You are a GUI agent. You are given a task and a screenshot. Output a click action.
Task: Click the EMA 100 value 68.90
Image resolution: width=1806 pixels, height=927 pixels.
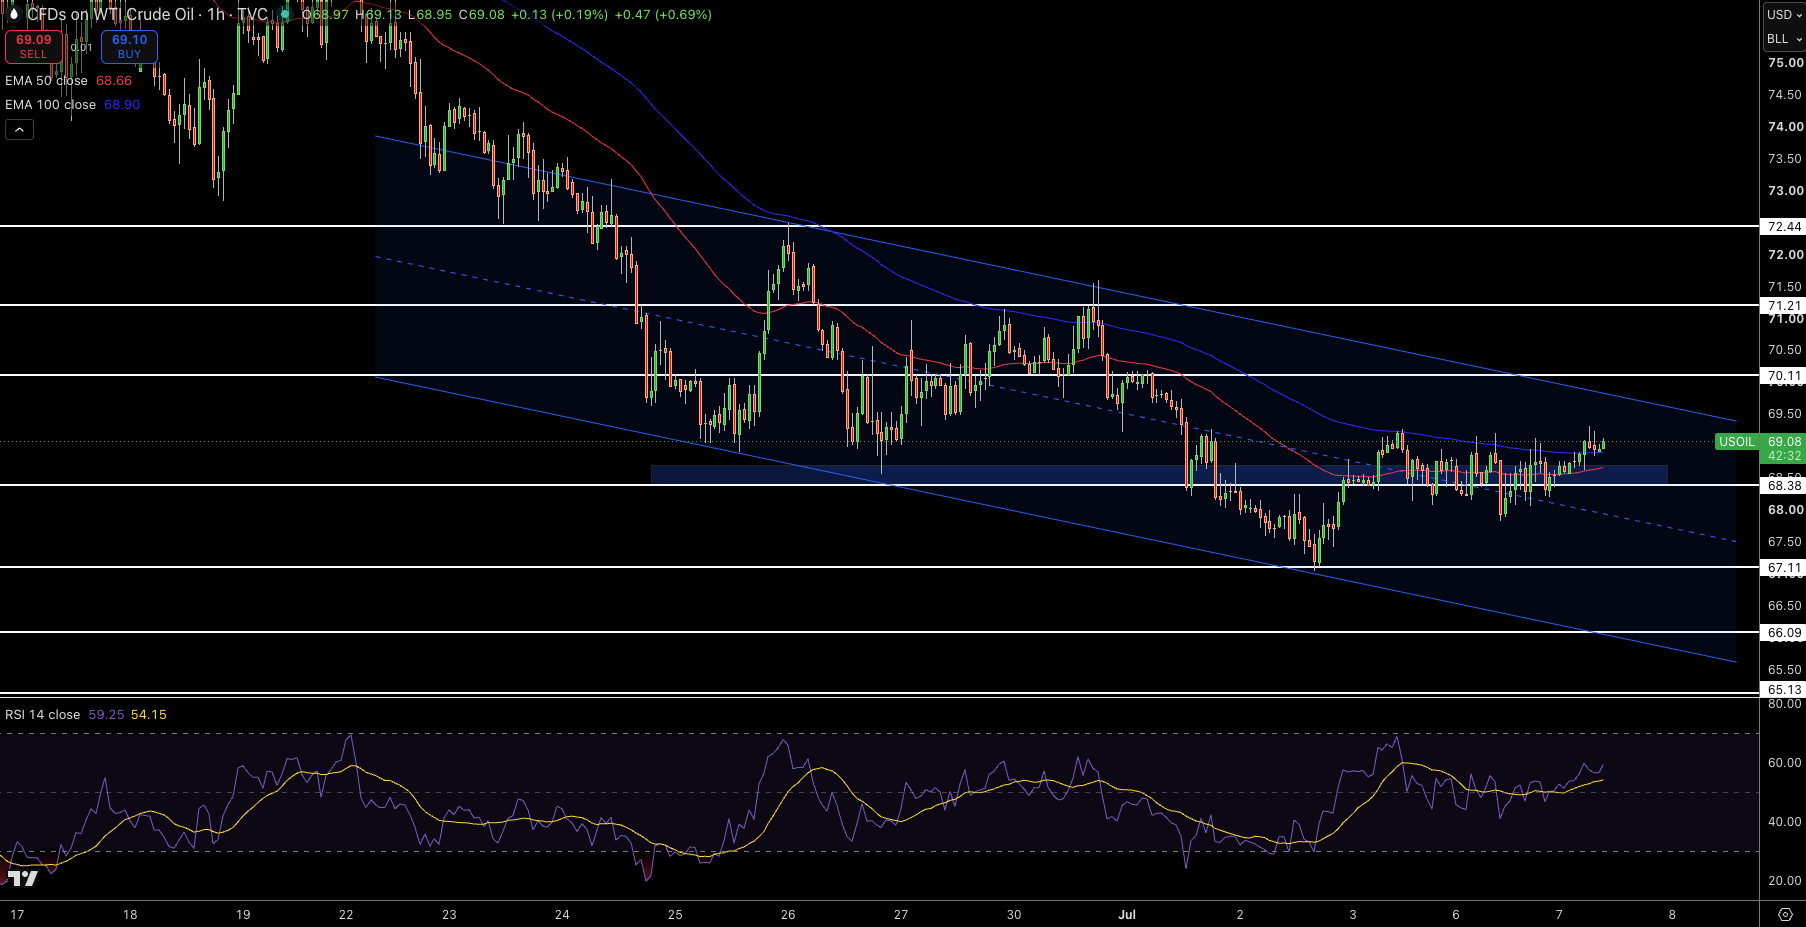click(x=122, y=104)
